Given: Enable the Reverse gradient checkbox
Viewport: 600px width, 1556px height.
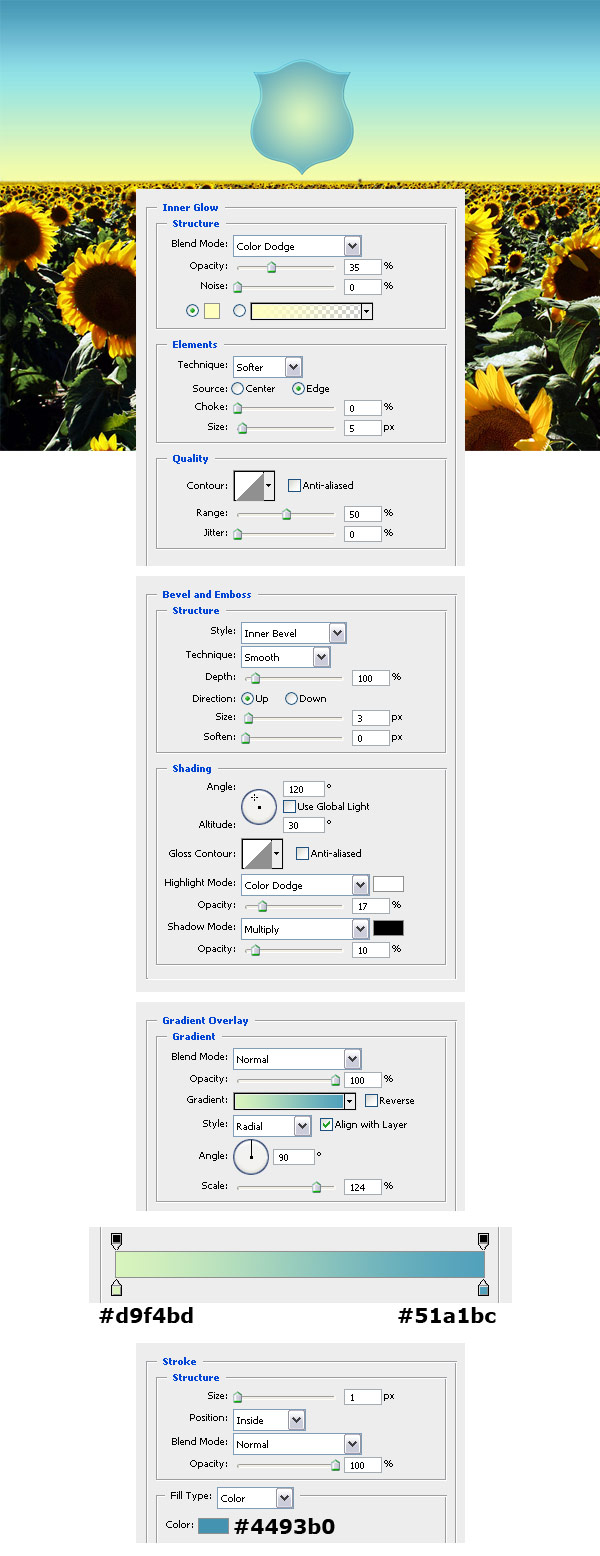Looking at the screenshot, I should (x=371, y=1101).
